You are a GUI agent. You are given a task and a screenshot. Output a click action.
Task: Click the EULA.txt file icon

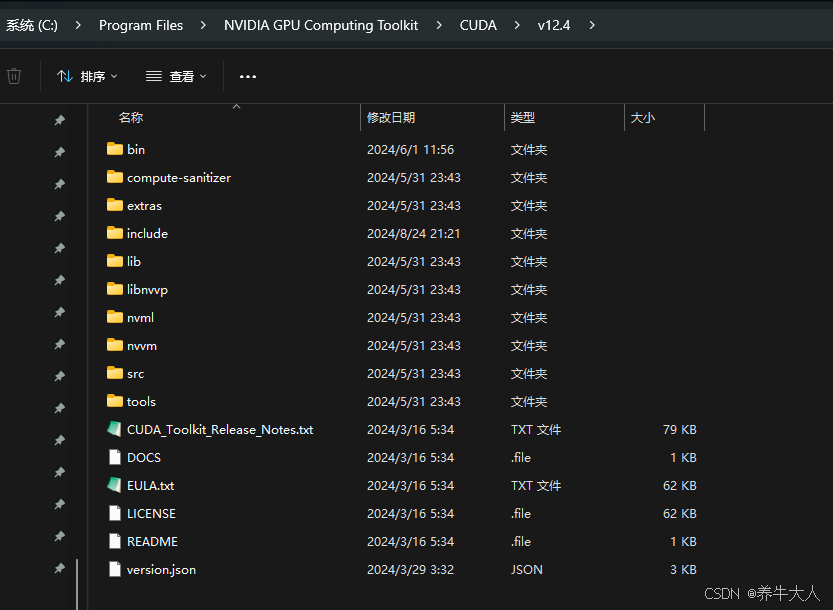[x=114, y=485]
